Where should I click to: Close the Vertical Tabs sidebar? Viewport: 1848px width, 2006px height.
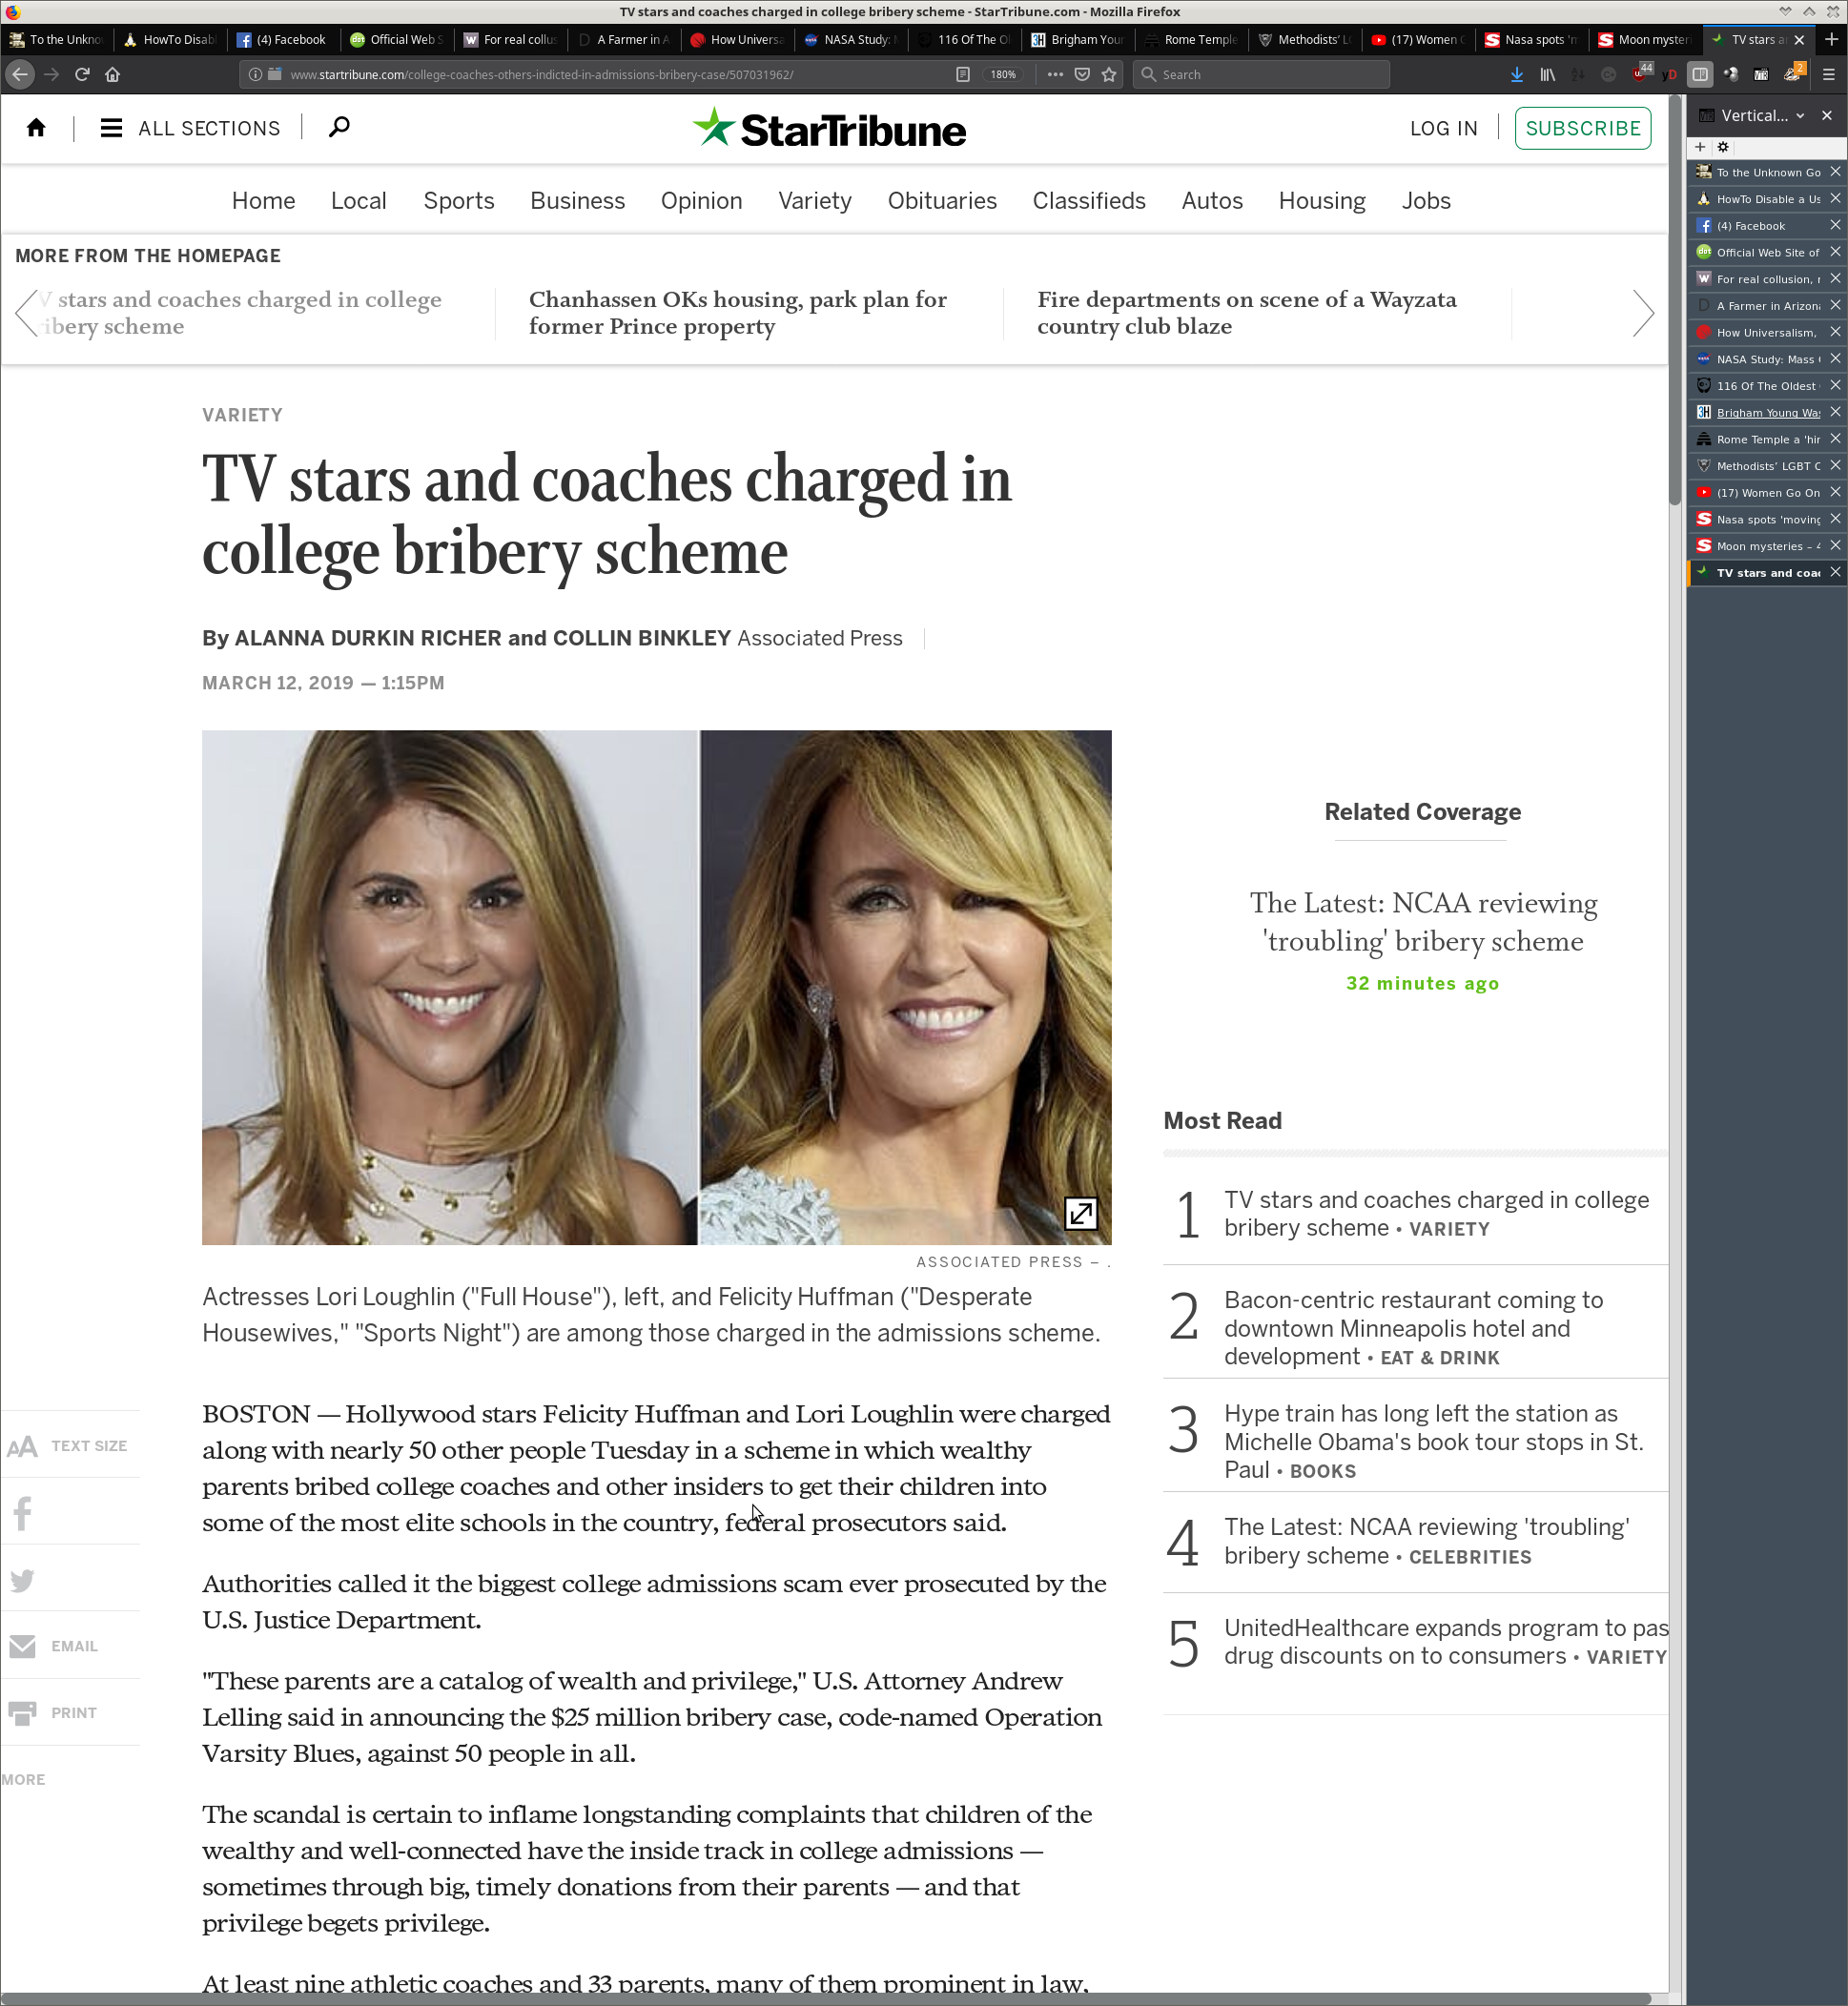pyautogui.click(x=1827, y=116)
